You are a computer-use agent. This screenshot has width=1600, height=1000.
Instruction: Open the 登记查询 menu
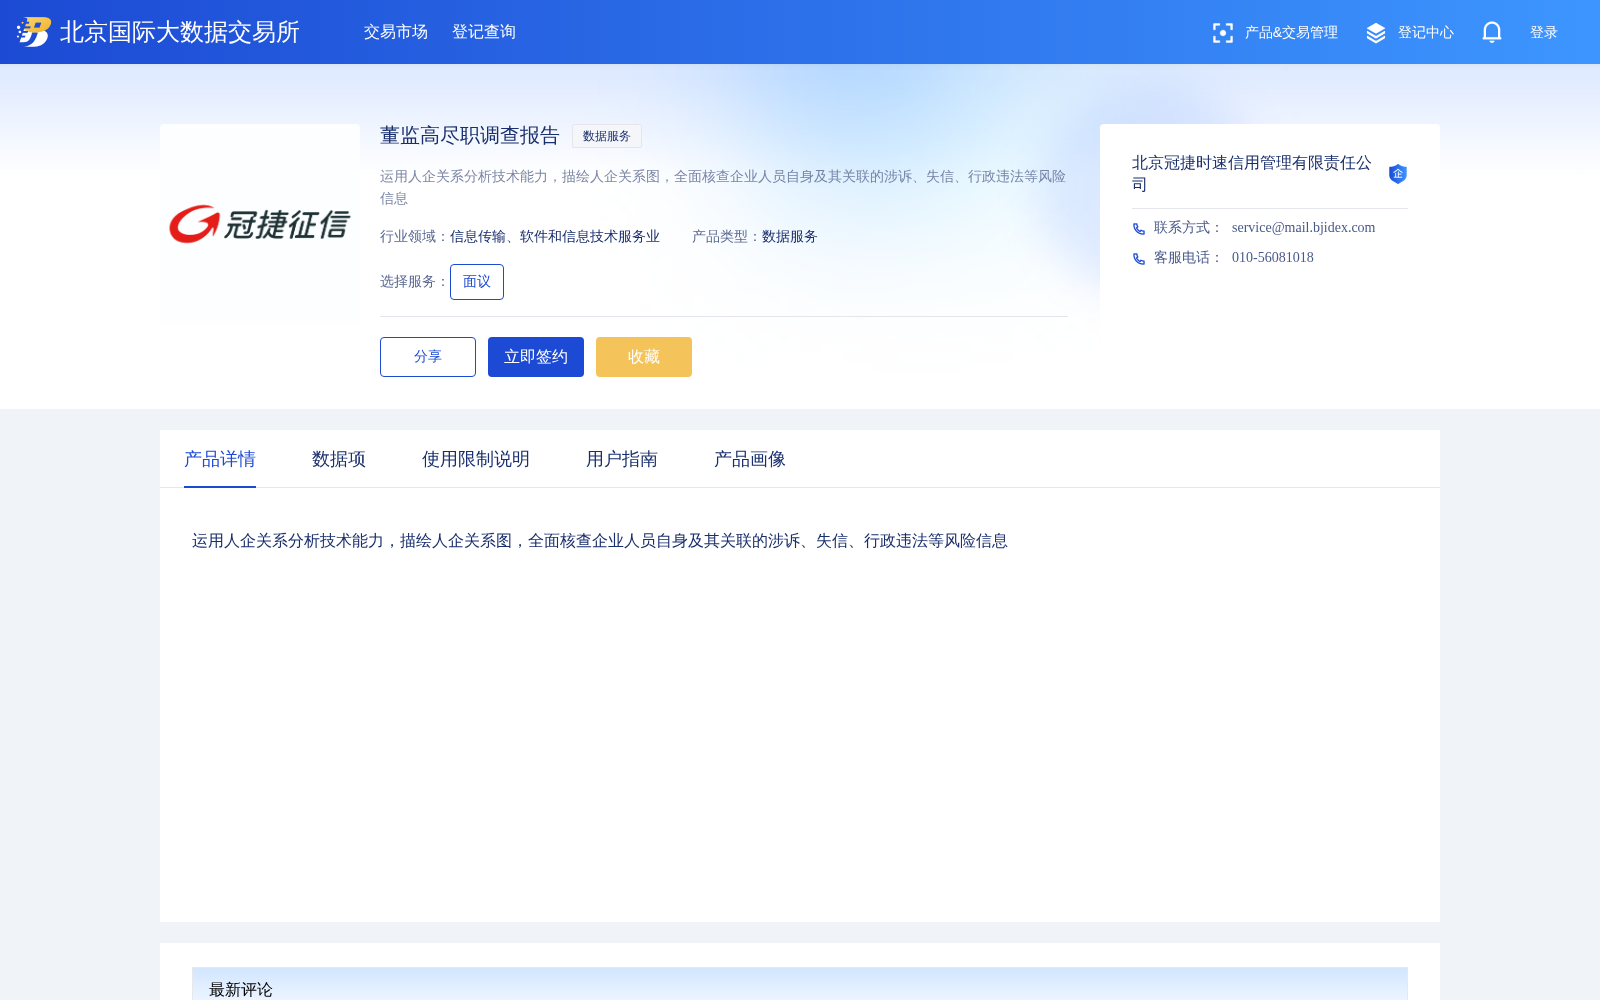pos(484,32)
